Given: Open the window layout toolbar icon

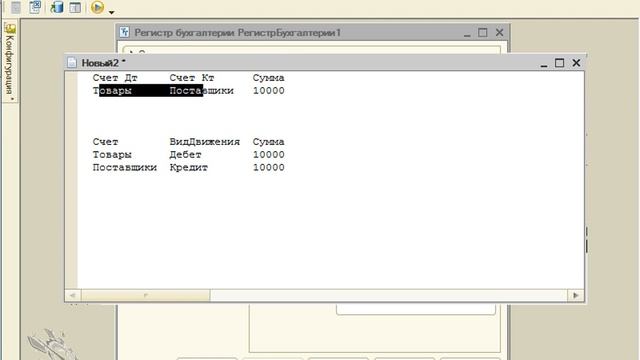Looking at the screenshot, I should [x=75, y=7].
